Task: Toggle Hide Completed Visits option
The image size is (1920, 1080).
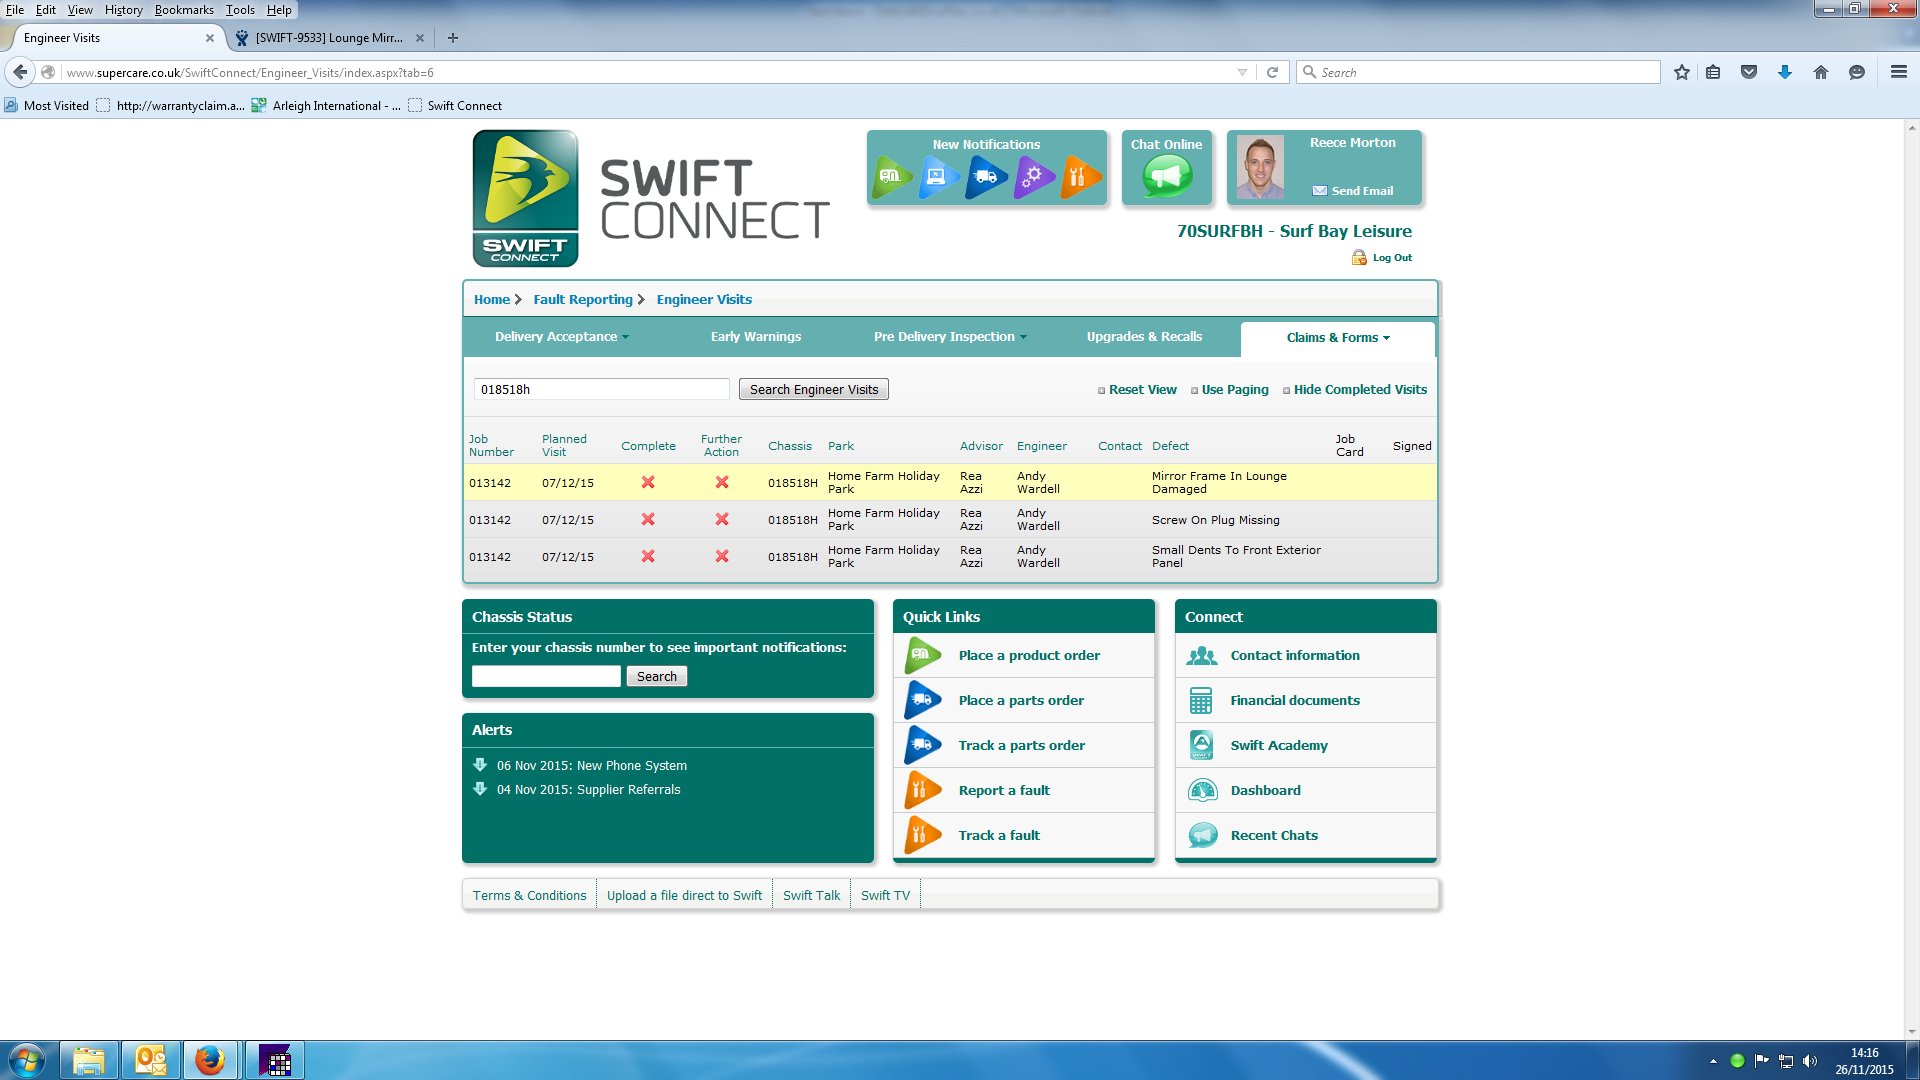Action: [1358, 390]
